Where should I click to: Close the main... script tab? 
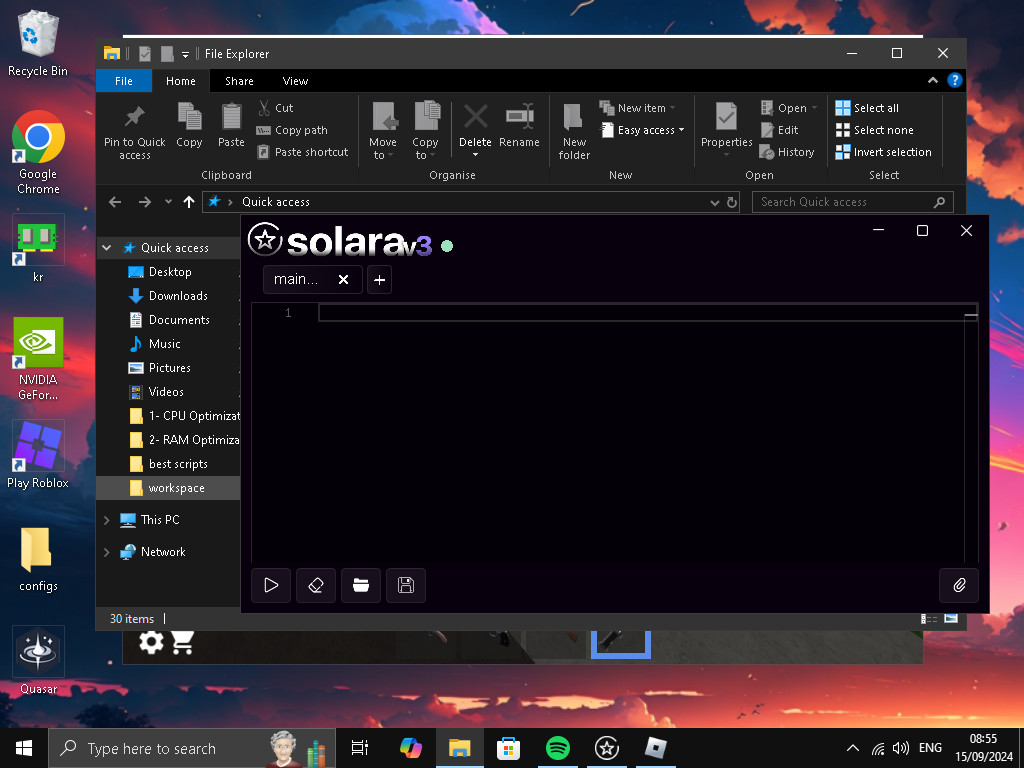344,280
